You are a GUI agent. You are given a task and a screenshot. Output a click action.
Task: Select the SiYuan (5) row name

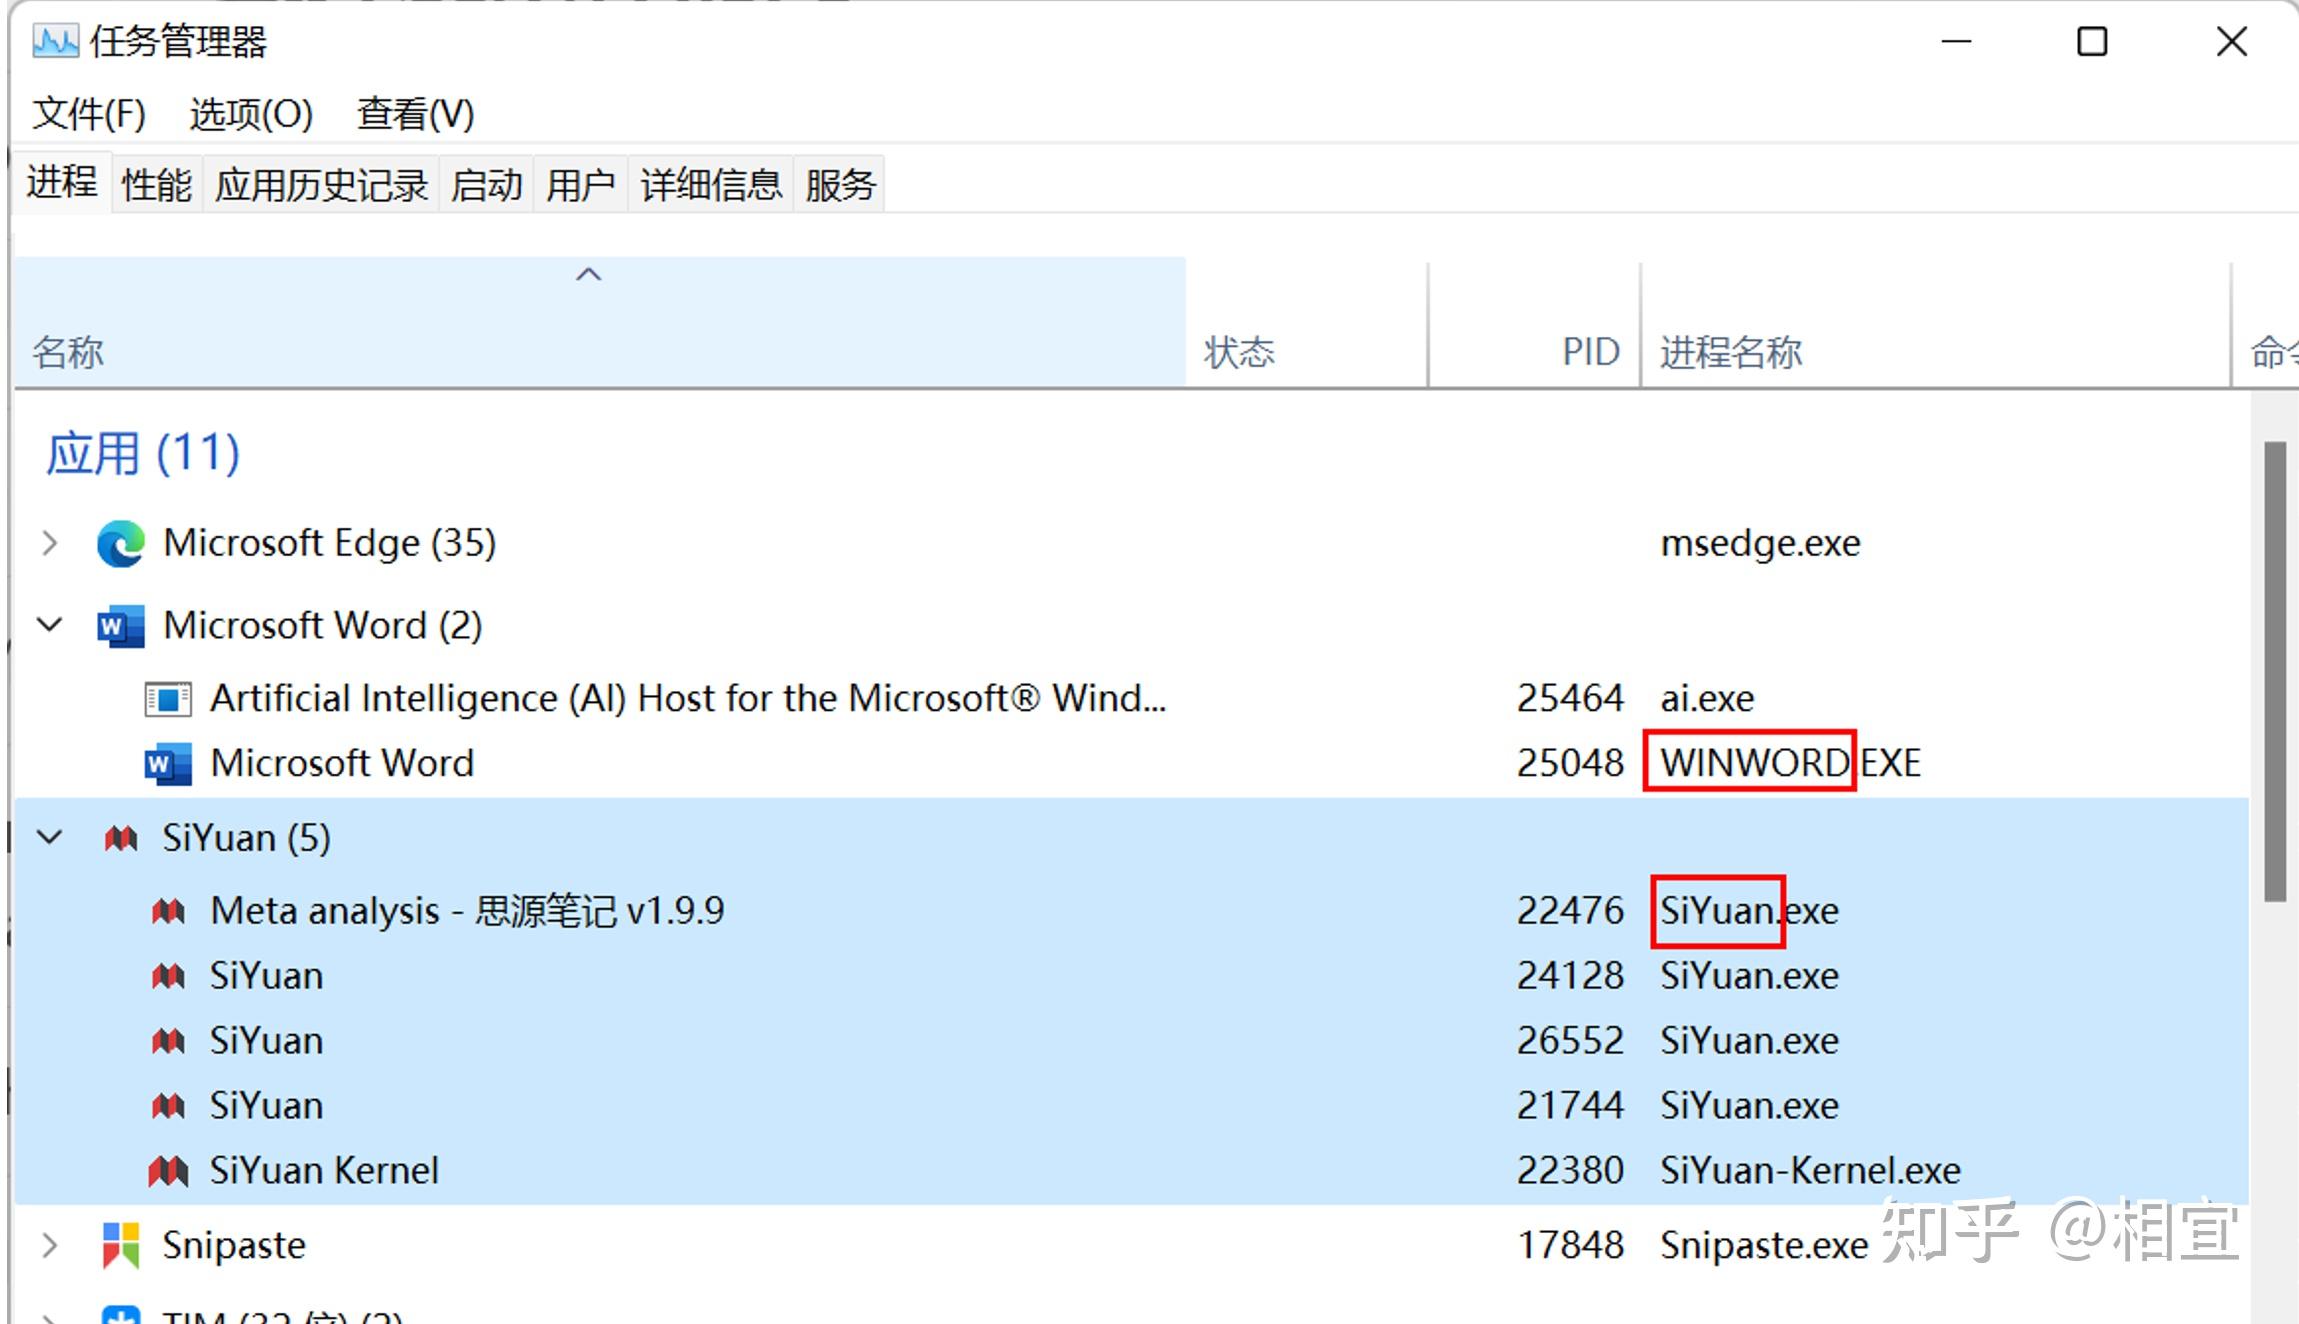tap(247, 838)
